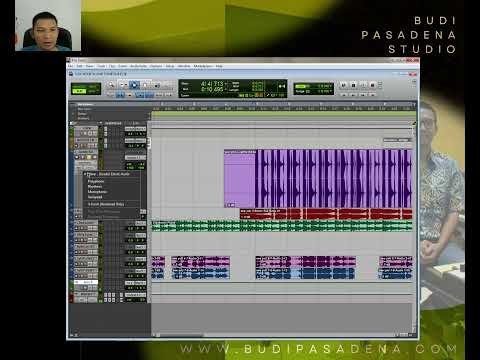The image size is (480, 360).
Task: Click the Go to End transport button
Action: tap(372, 95)
